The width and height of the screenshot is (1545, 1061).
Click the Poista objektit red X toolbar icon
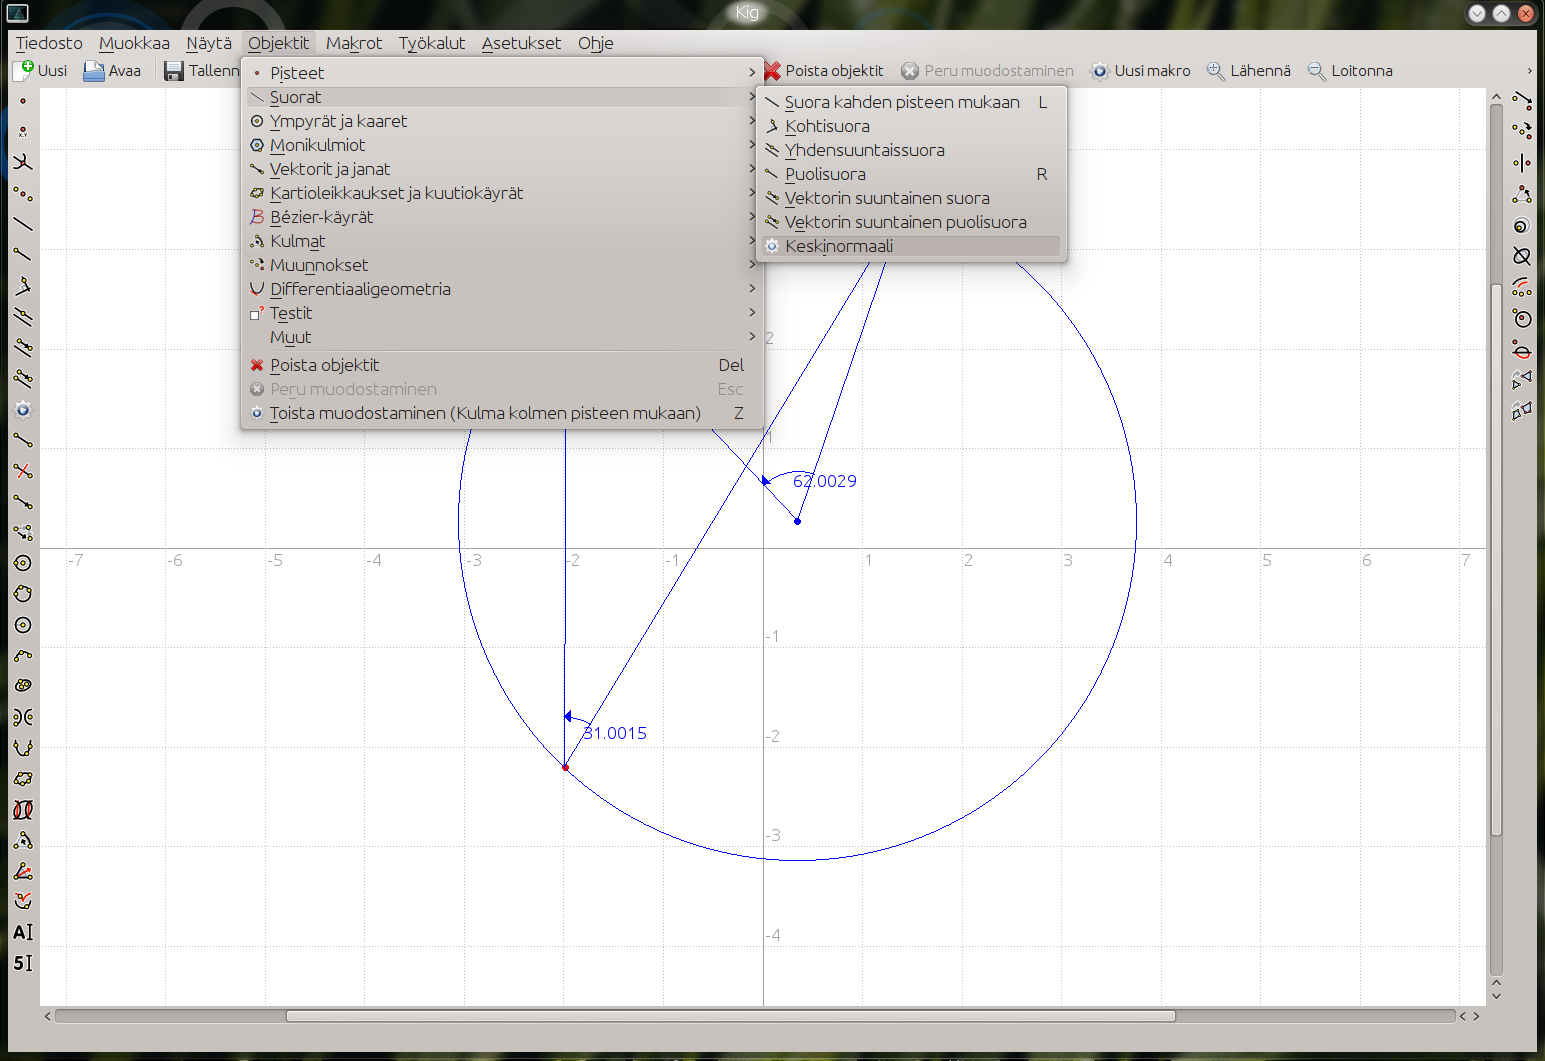[772, 70]
